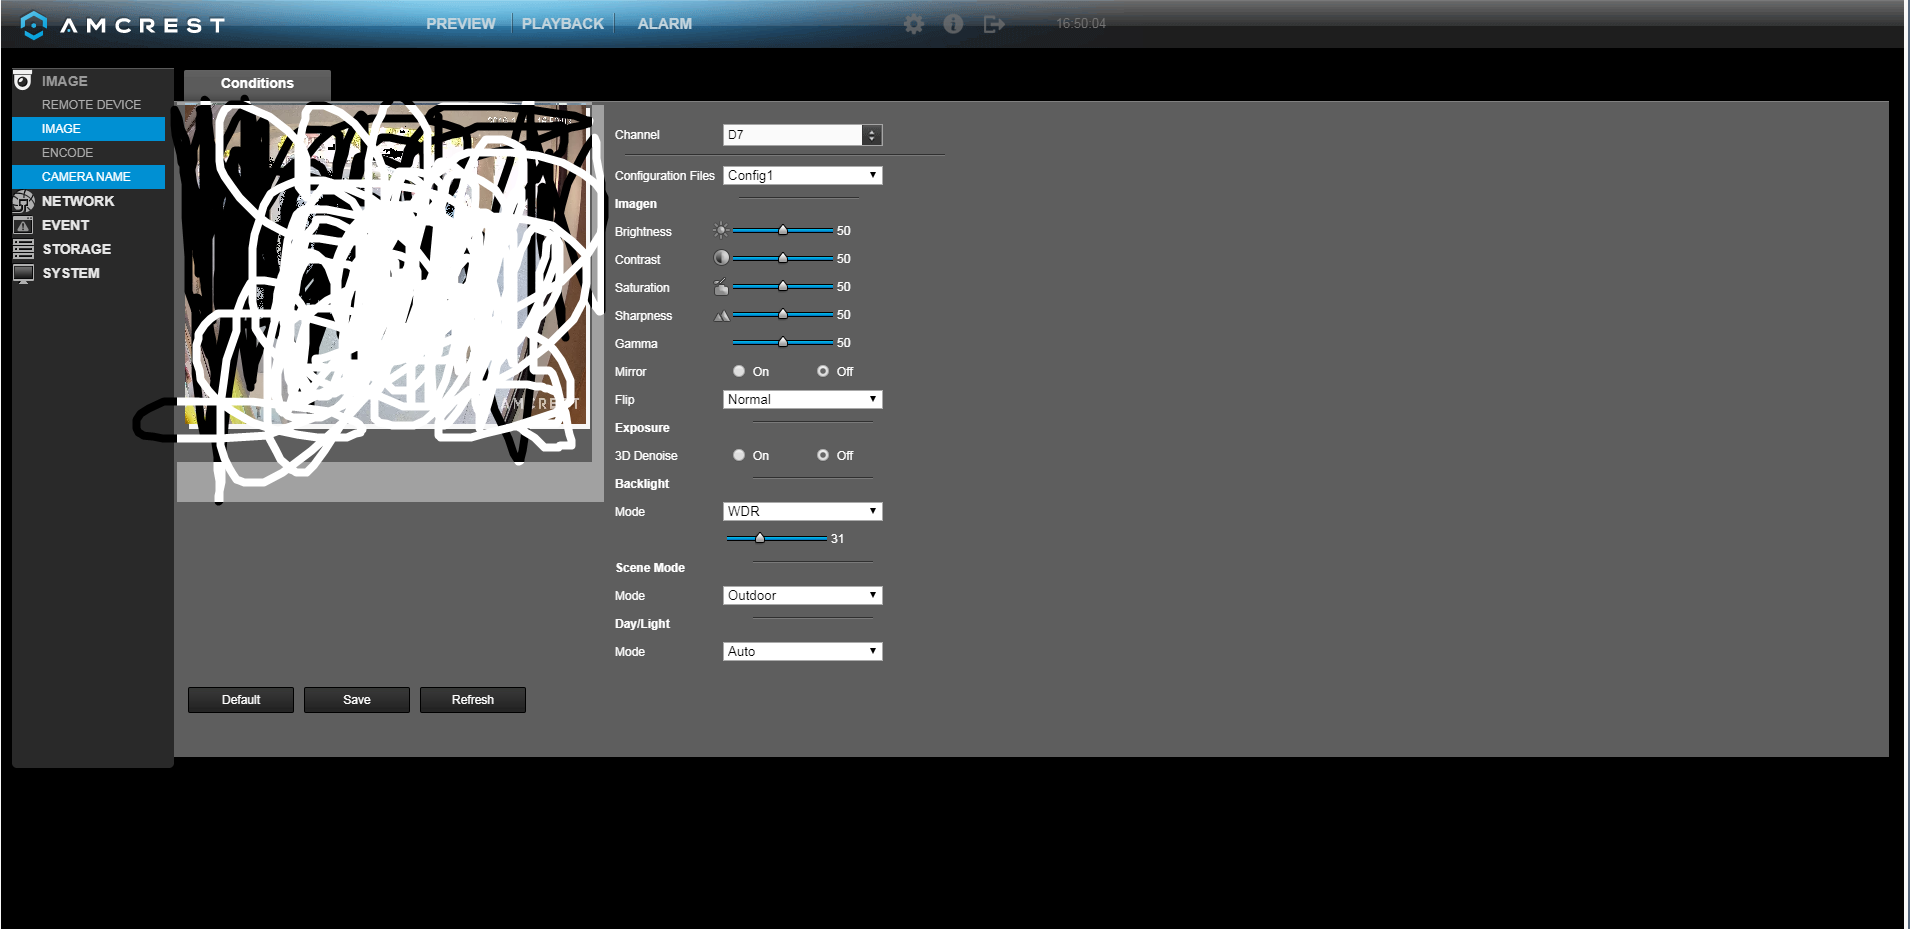Click the Contrast half-circle icon
This screenshot has width=1910, height=929.
(721, 258)
